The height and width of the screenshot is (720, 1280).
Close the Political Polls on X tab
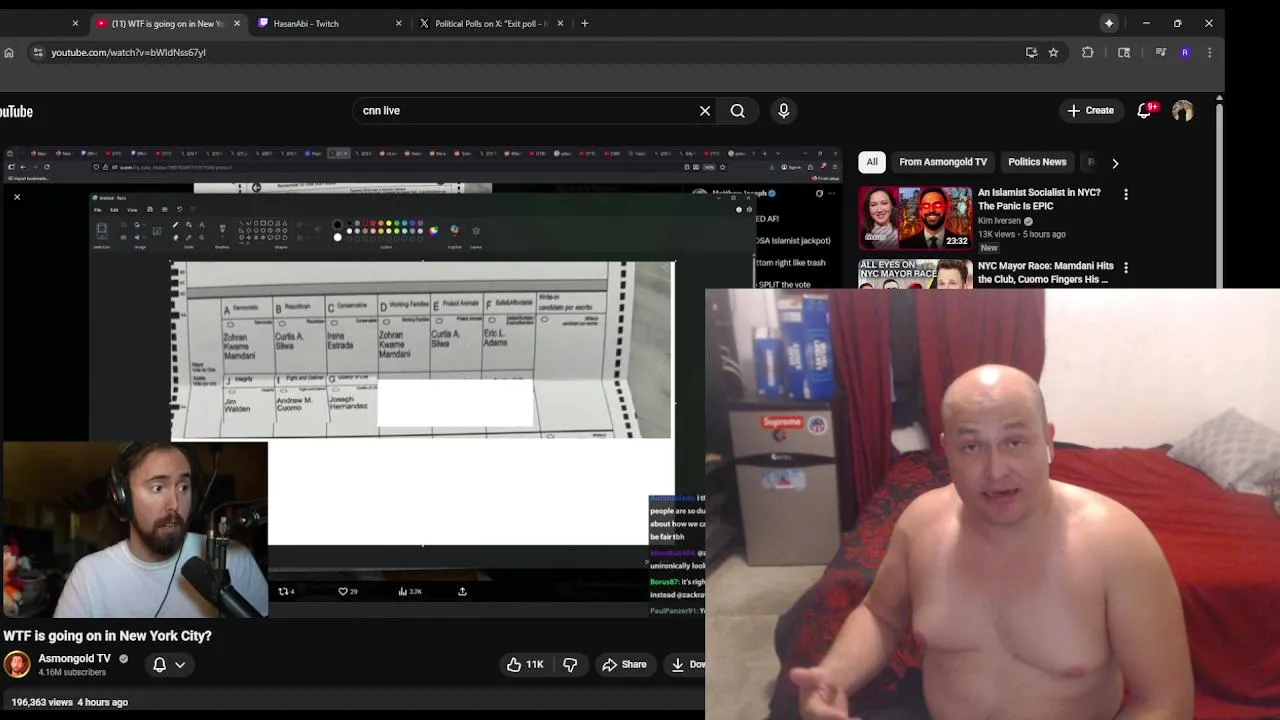pos(560,23)
